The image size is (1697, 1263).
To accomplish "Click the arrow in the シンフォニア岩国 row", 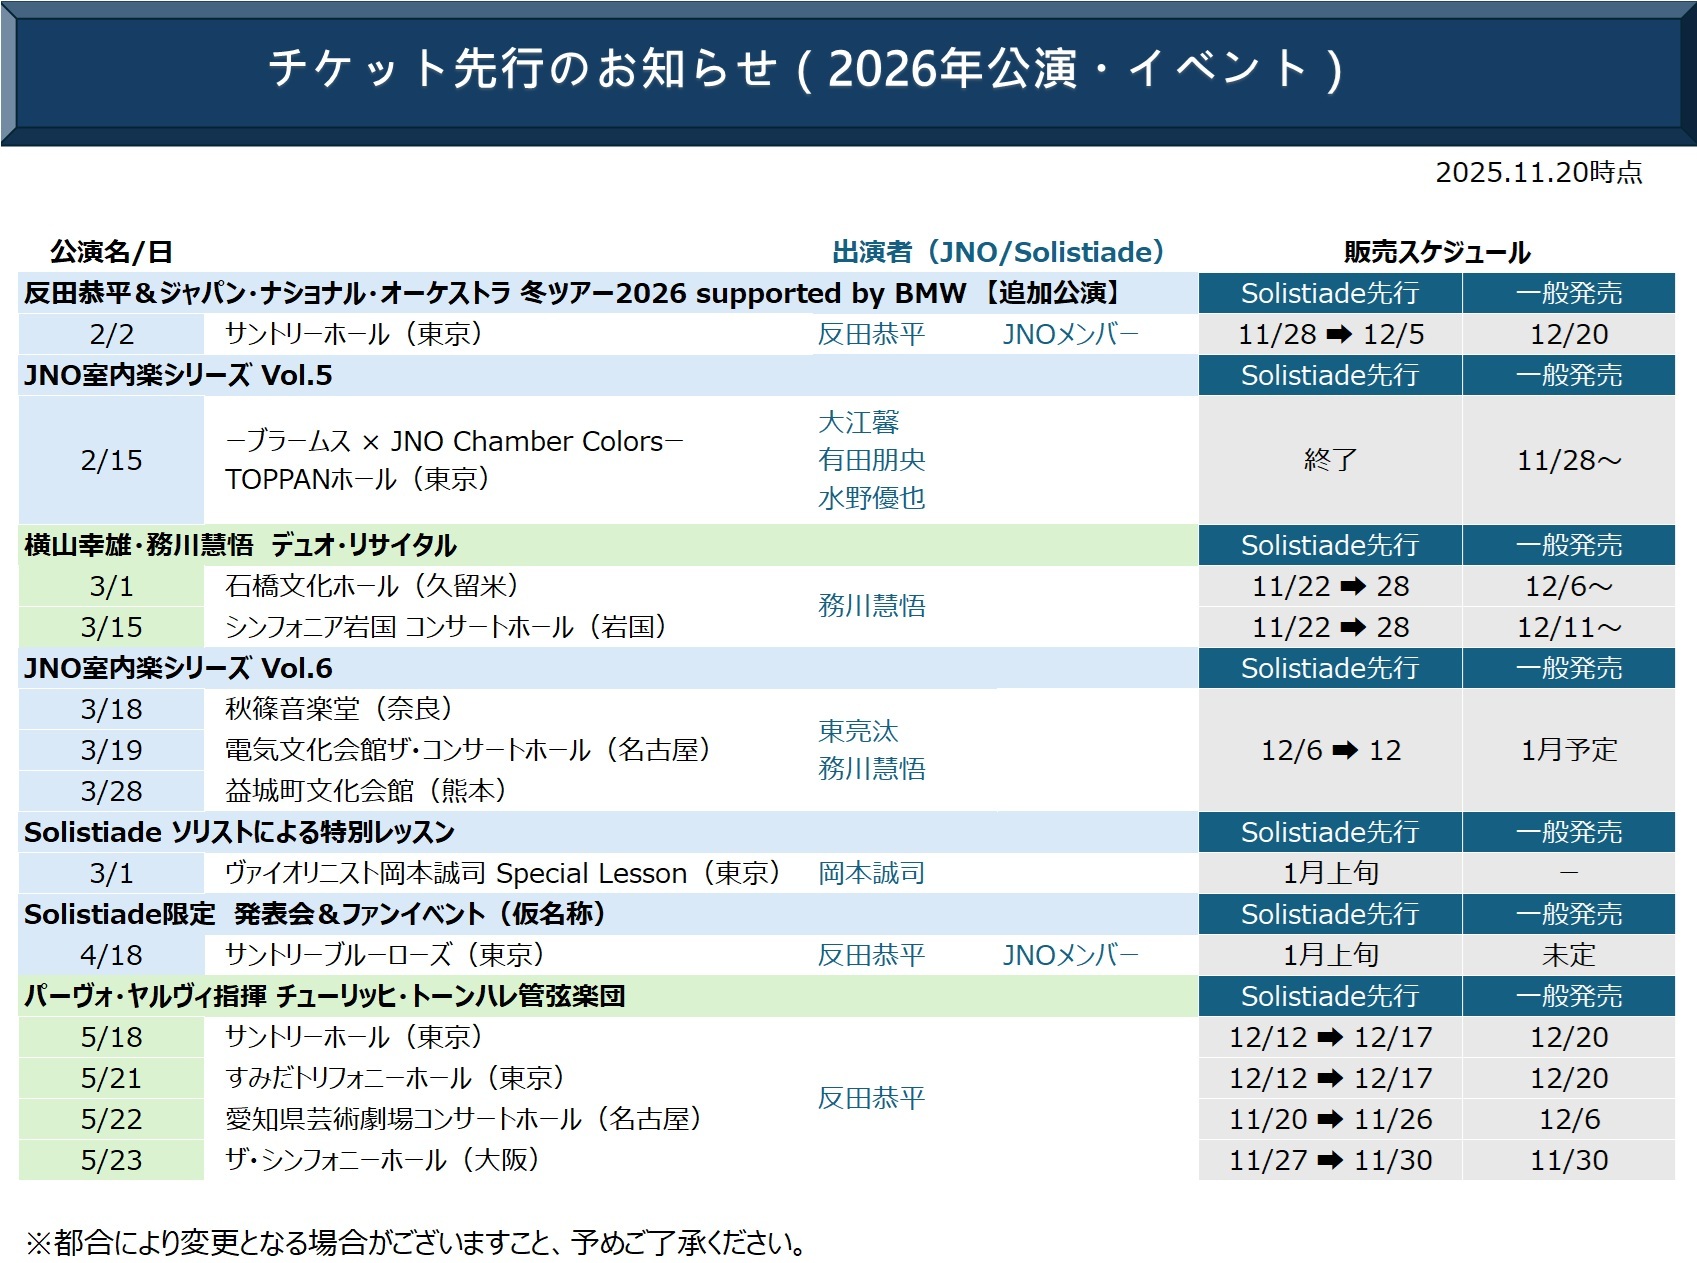I will click(x=1352, y=628).
